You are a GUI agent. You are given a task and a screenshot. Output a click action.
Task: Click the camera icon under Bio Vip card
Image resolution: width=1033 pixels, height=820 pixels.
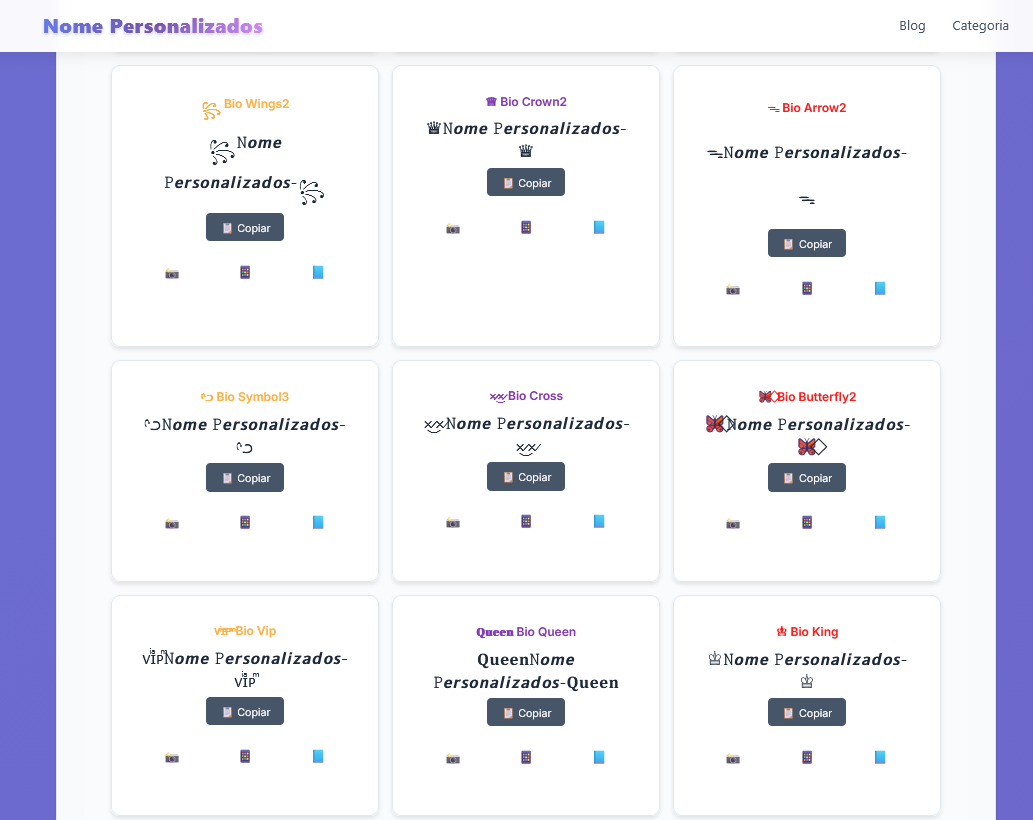[171, 757]
